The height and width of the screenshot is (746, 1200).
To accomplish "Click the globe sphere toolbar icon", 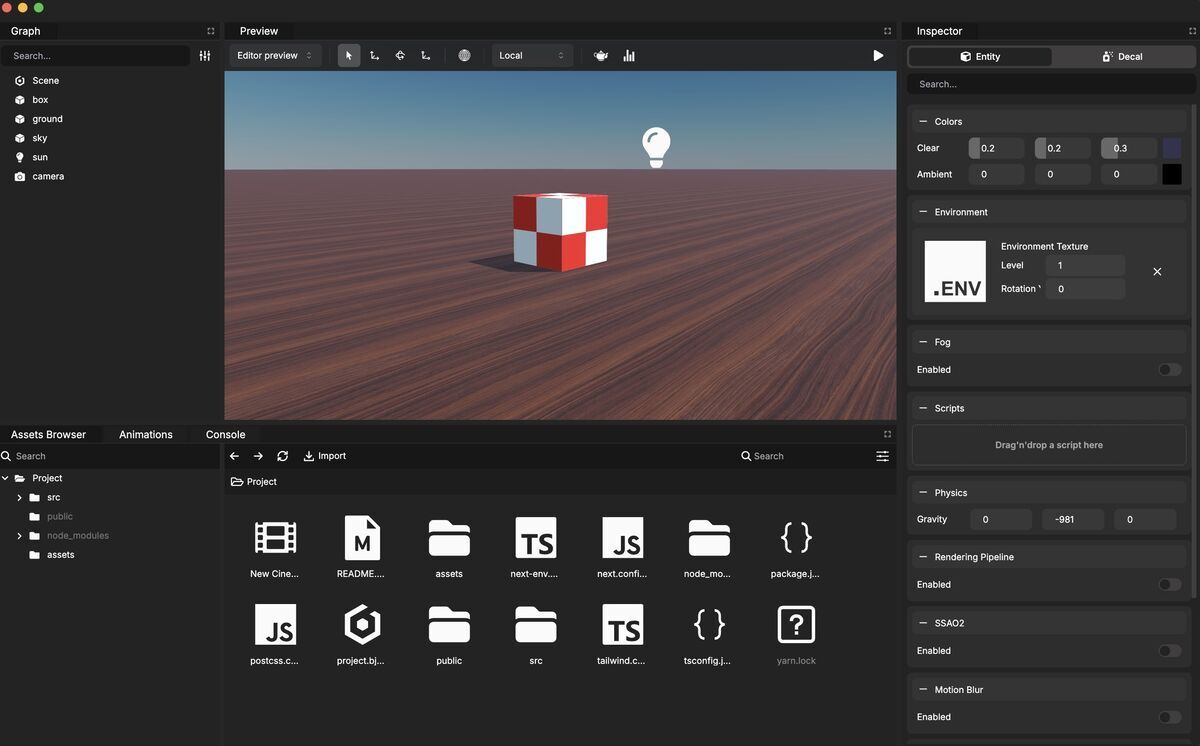I will pos(464,56).
